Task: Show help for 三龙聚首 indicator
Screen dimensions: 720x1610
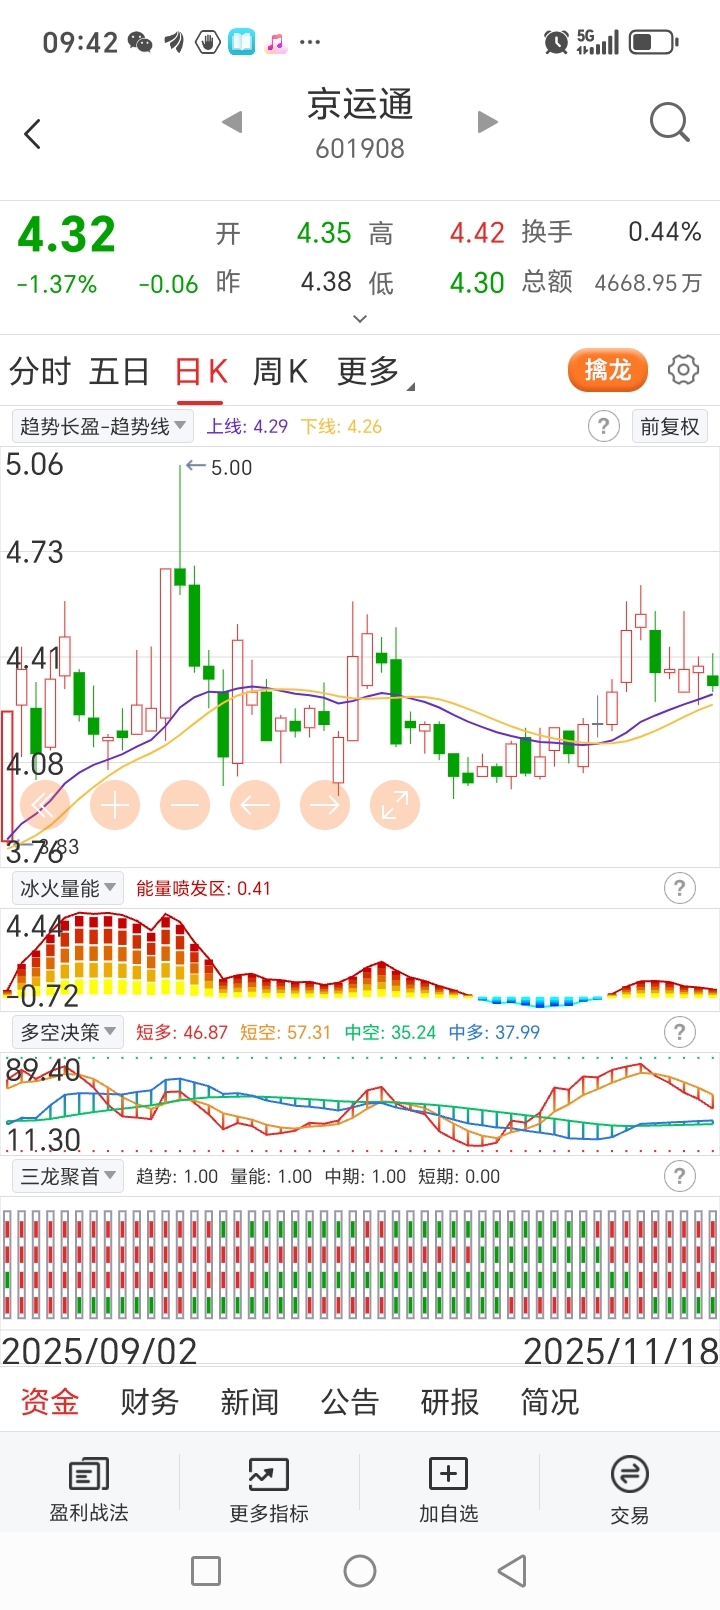Action: (x=680, y=1176)
